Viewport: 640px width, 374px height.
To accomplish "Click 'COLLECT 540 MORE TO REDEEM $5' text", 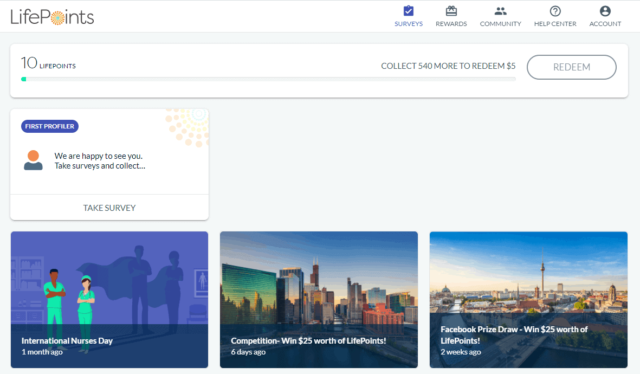I will 448,66.
